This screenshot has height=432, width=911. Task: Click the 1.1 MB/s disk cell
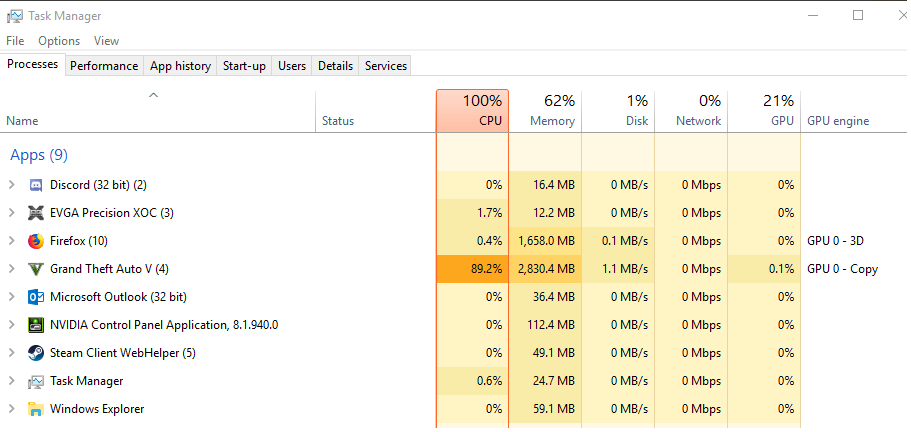tap(618, 269)
